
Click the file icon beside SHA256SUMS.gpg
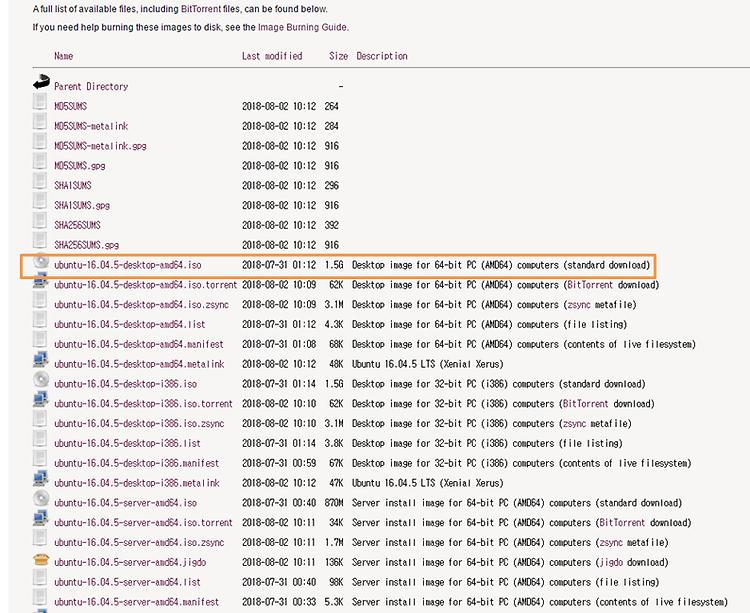click(40, 241)
